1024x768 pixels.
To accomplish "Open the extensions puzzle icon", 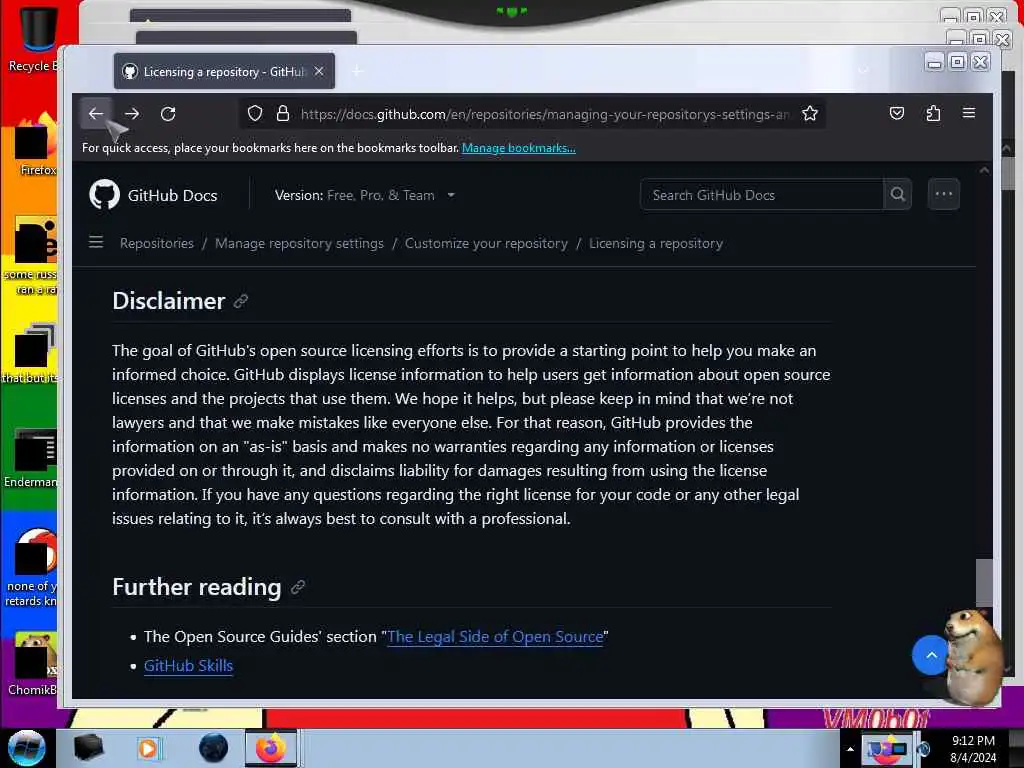I will [x=933, y=113].
